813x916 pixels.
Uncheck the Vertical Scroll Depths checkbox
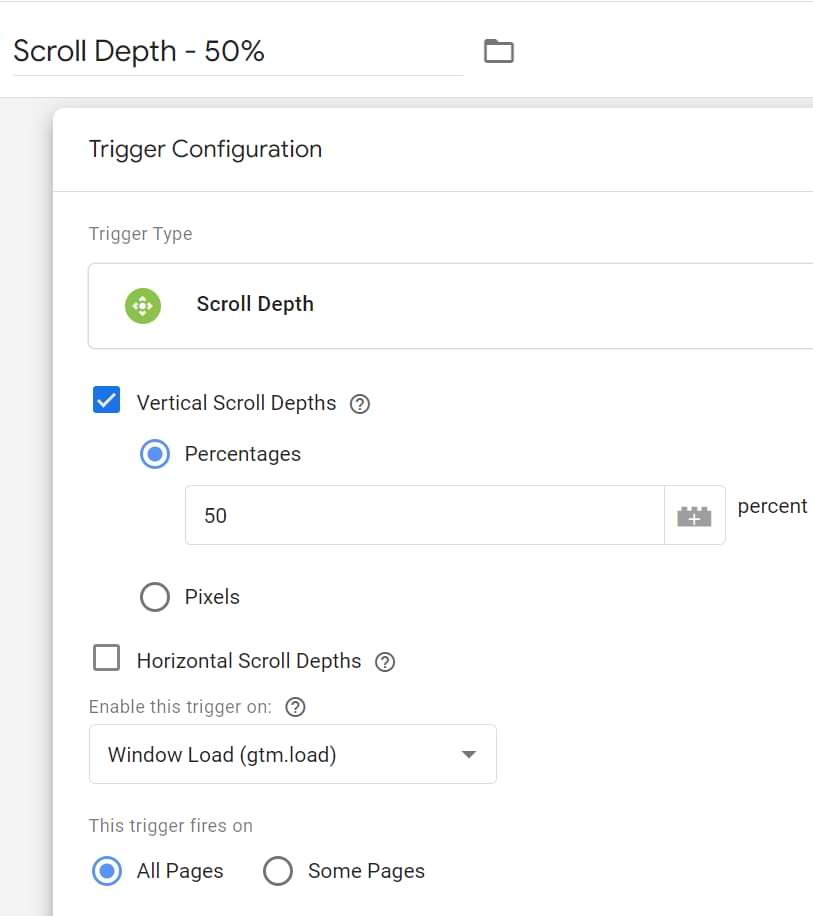[106, 401]
